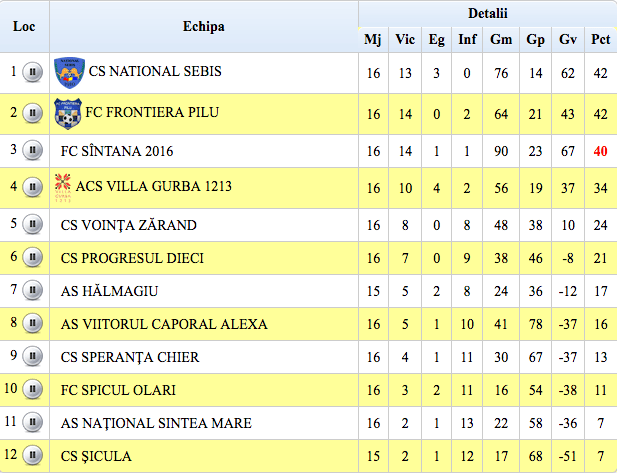Click the Vic column header
617x473 pixels.
coord(405,40)
